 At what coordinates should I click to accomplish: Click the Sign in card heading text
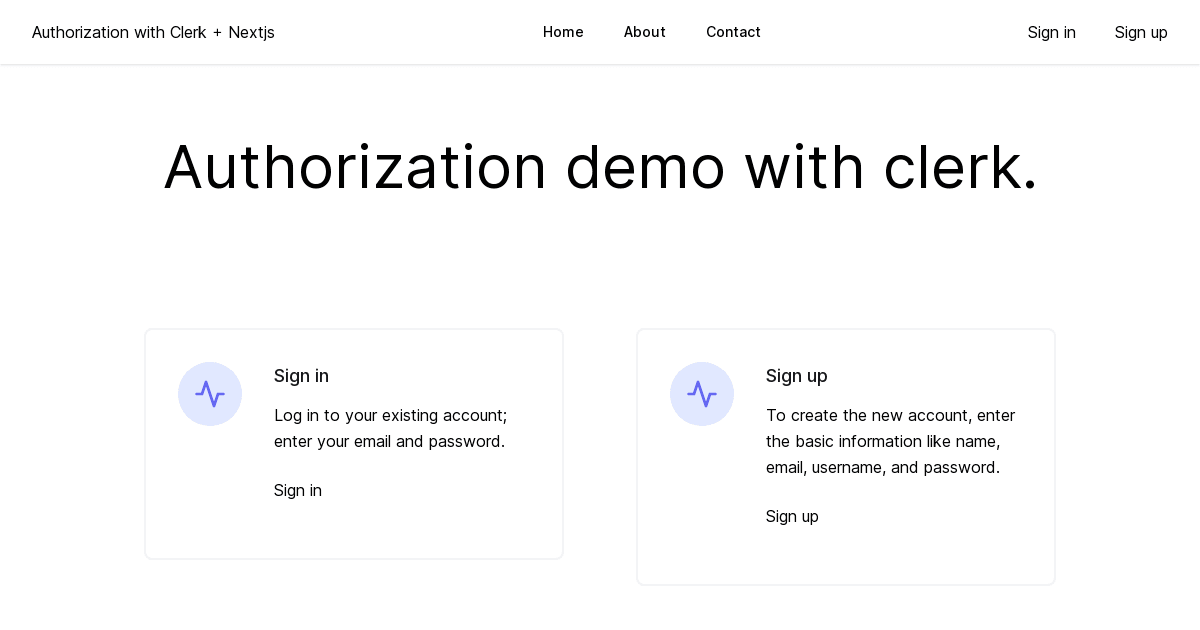coord(301,376)
